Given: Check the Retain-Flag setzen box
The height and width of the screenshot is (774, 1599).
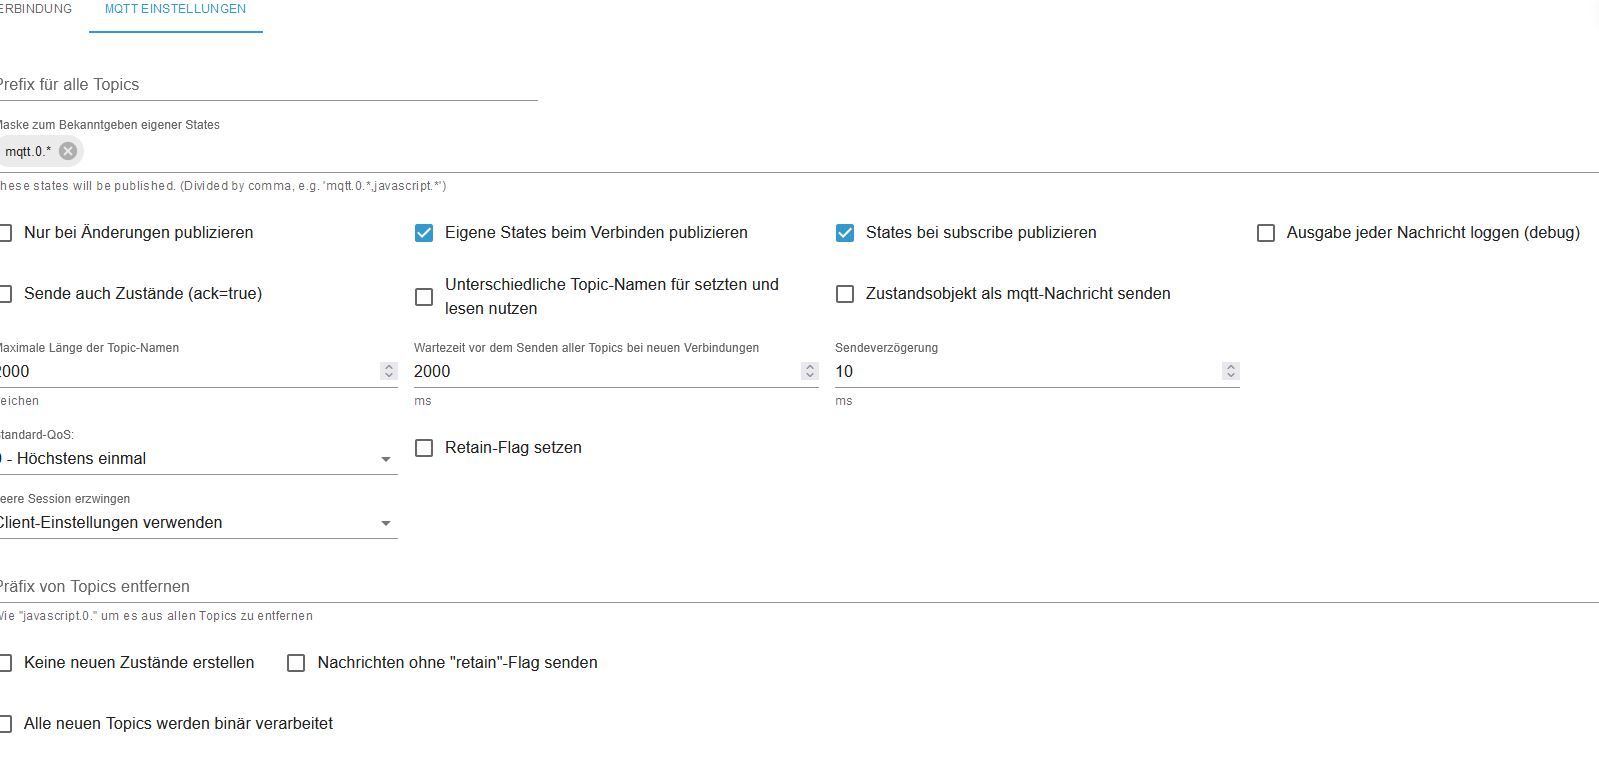Looking at the screenshot, I should (424, 448).
